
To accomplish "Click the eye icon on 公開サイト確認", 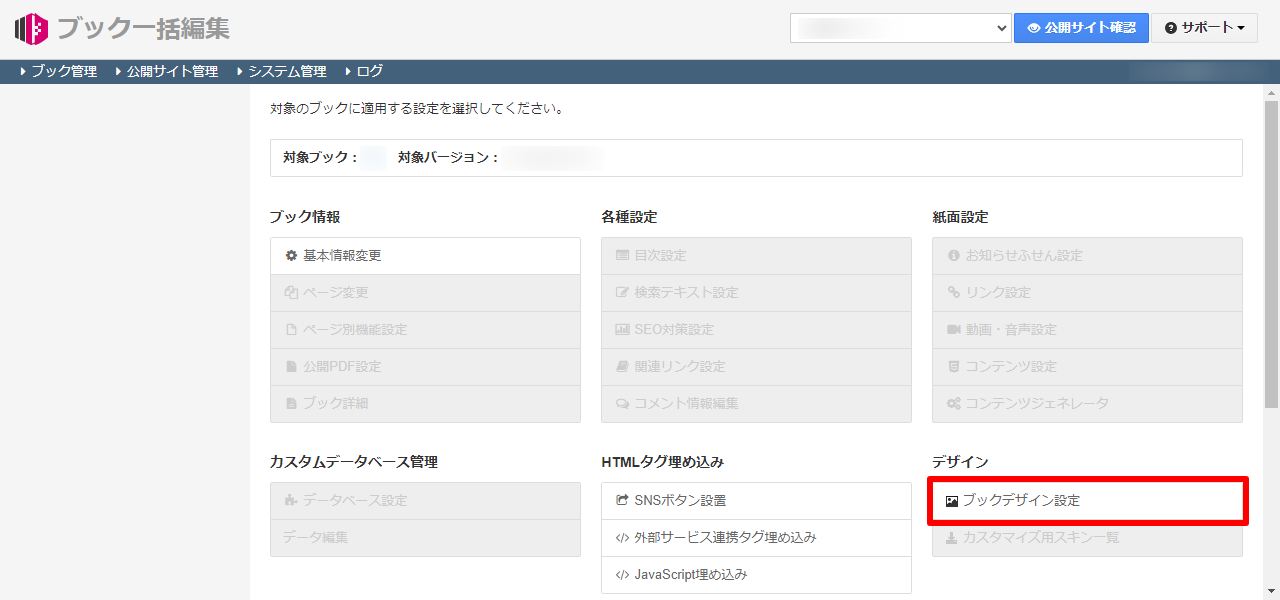I will (x=1034, y=28).
